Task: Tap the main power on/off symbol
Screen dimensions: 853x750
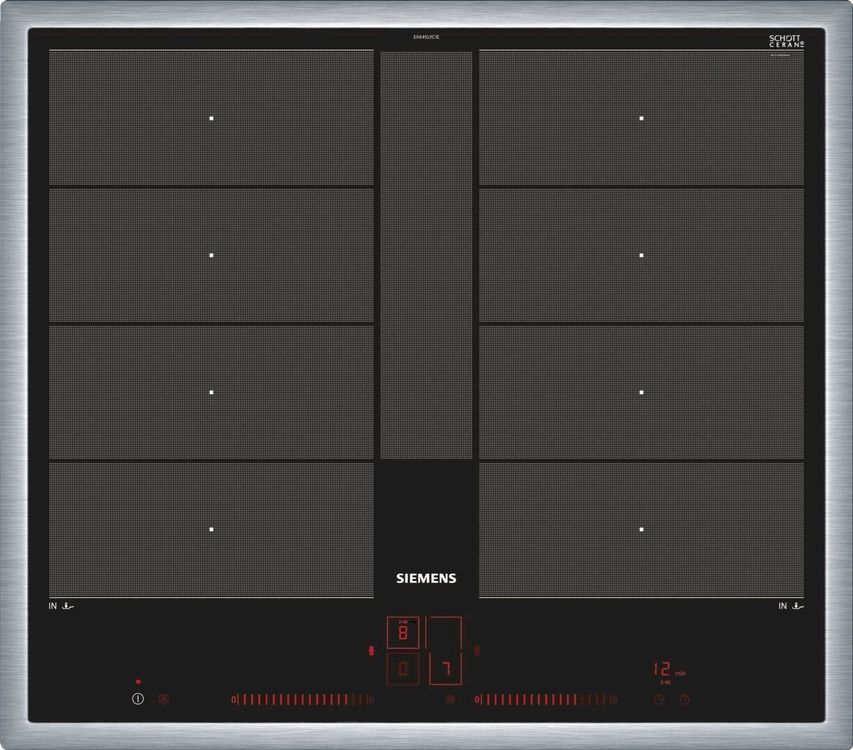Action: click(x=138, y=699)
